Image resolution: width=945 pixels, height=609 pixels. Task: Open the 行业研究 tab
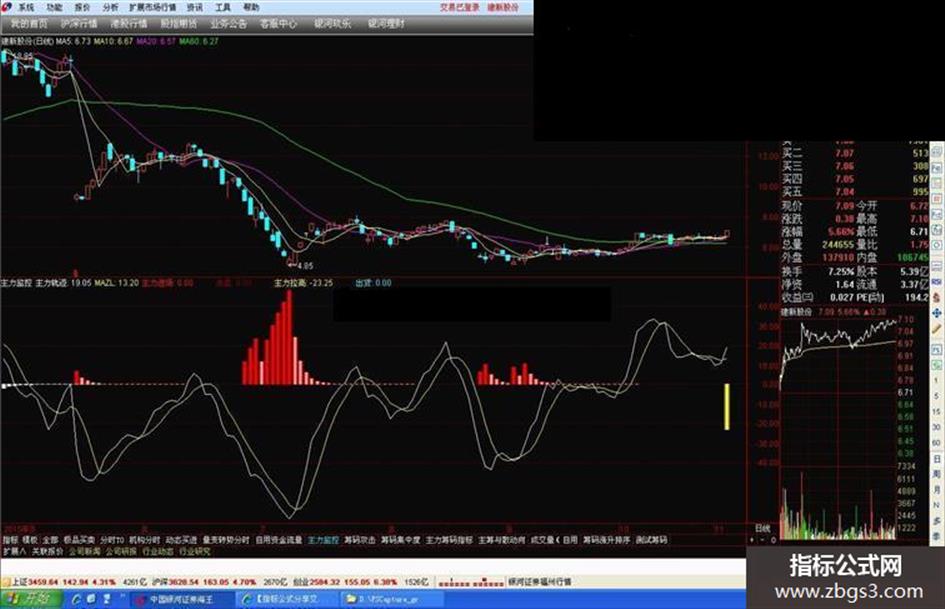pos(195,551)
